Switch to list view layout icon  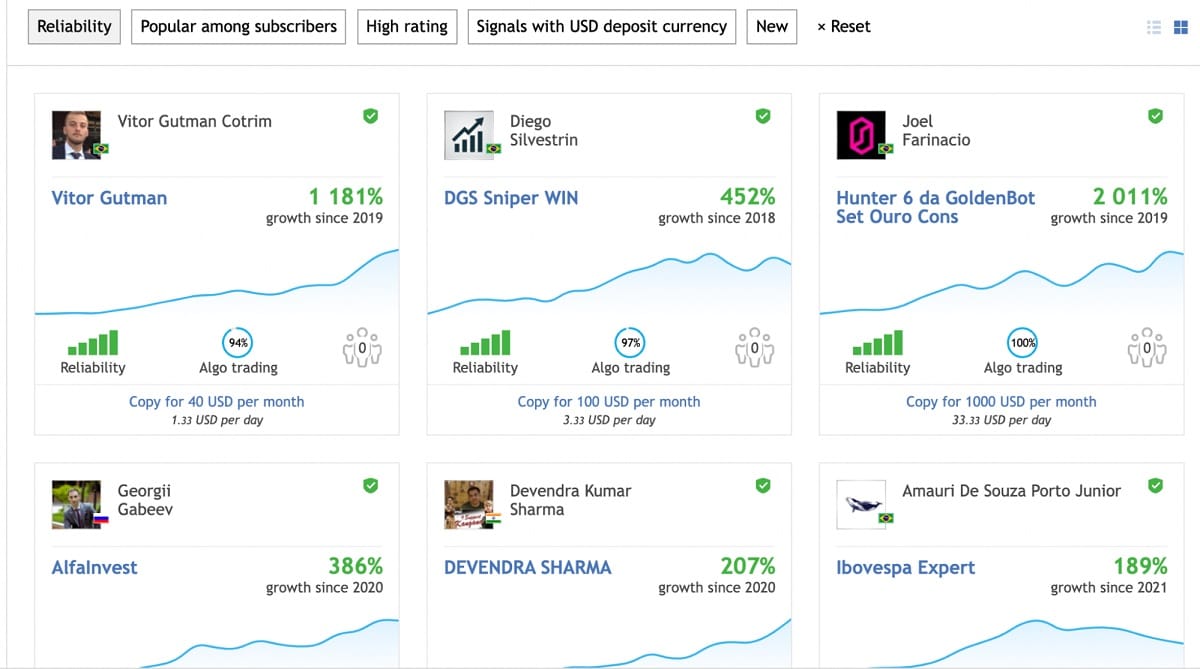point(1154,28)
